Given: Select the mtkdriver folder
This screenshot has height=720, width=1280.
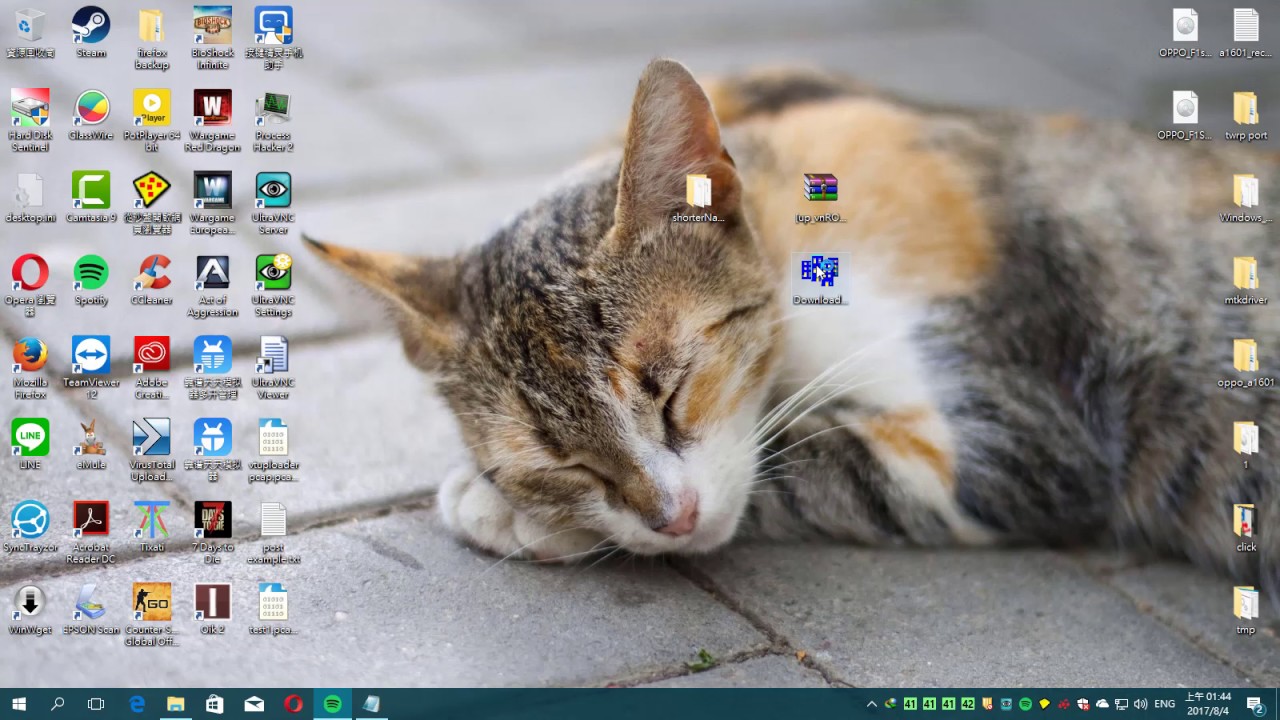Looking at the screenshot, I should [x=1245, y=279].
